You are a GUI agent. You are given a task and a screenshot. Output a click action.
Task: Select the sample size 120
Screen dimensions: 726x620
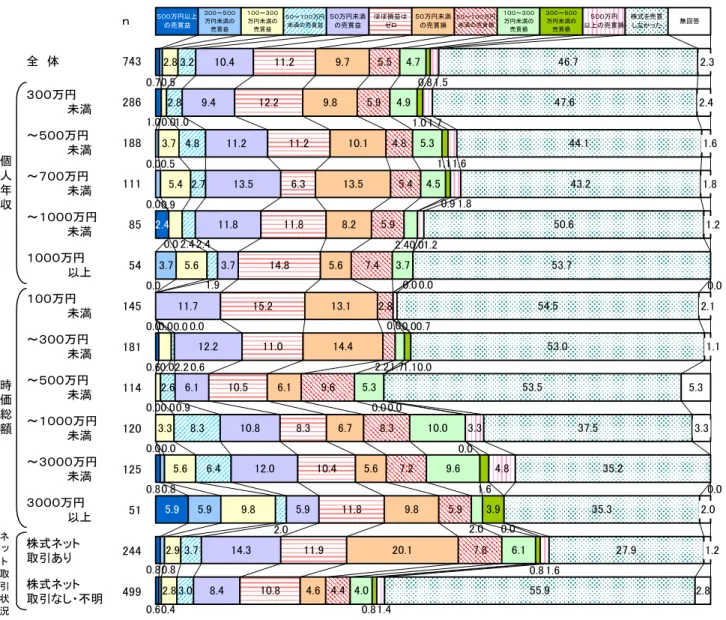coord(132,428)
